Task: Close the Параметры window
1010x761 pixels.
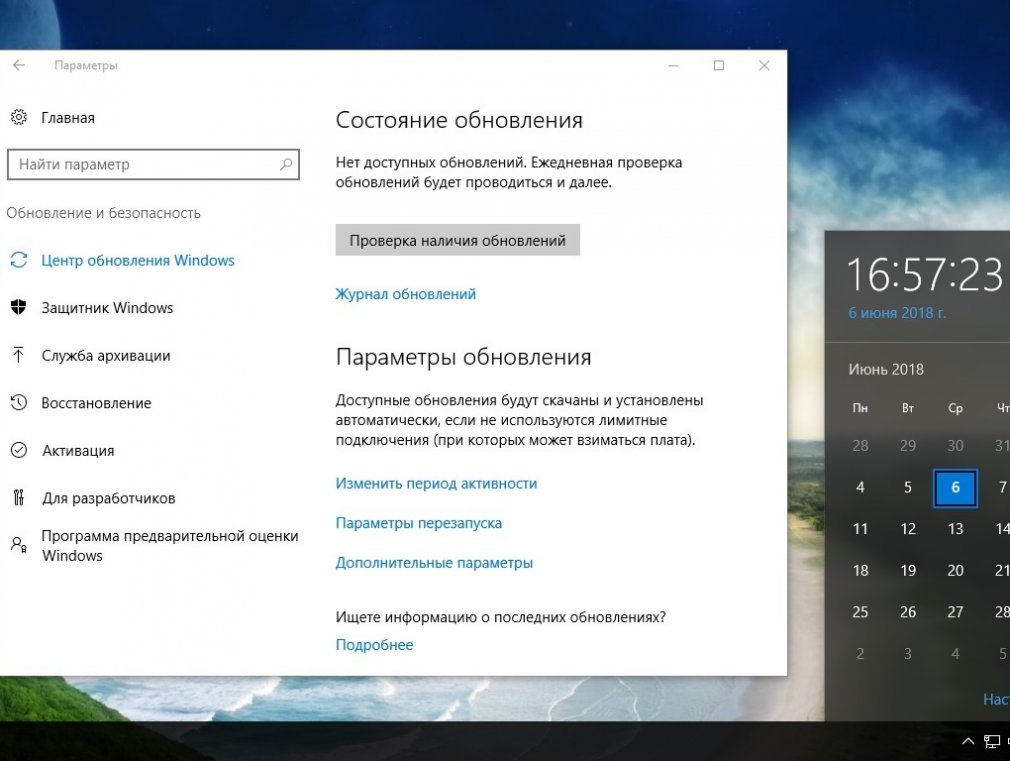Action: (764, 65)
